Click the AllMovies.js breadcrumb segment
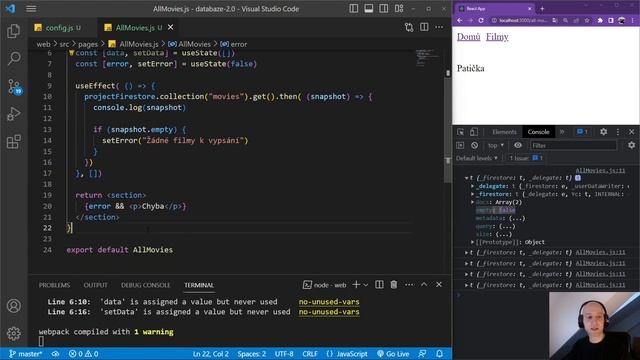The image size is (640, 360). tap(134, 44)
